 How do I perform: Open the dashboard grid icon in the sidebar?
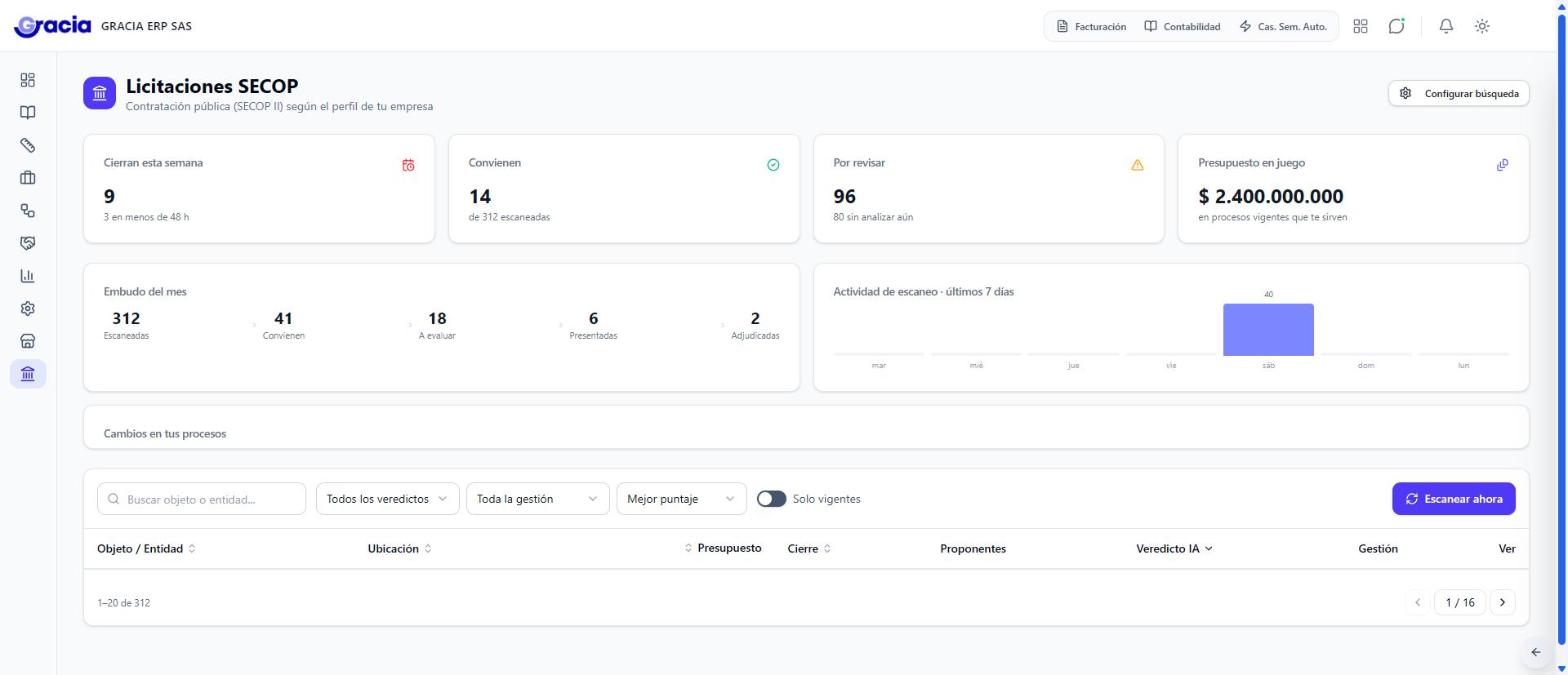[28, 80]
